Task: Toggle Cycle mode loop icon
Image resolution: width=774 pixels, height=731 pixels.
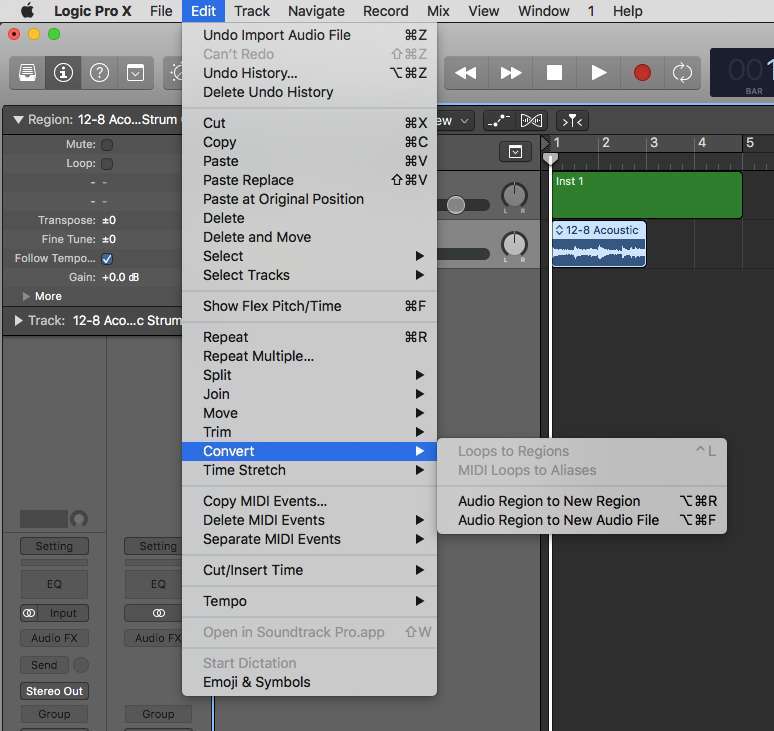Action: (x=682, y=73)
